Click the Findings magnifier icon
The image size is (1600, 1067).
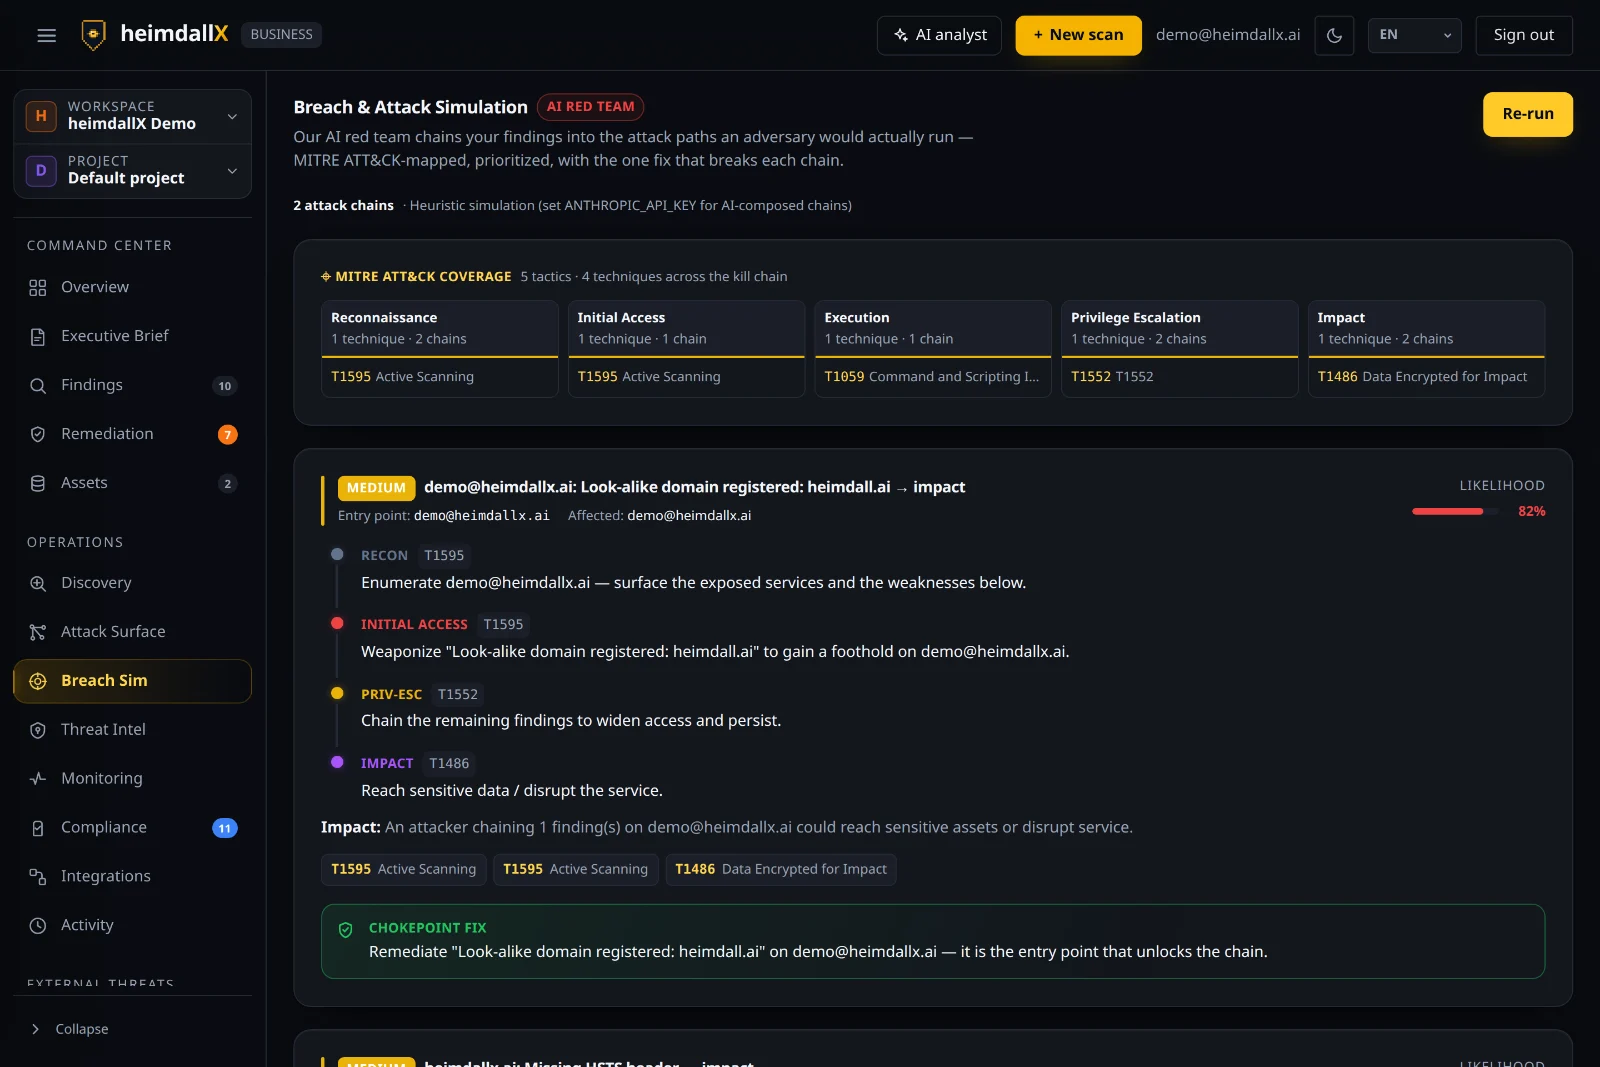(38, 386)
